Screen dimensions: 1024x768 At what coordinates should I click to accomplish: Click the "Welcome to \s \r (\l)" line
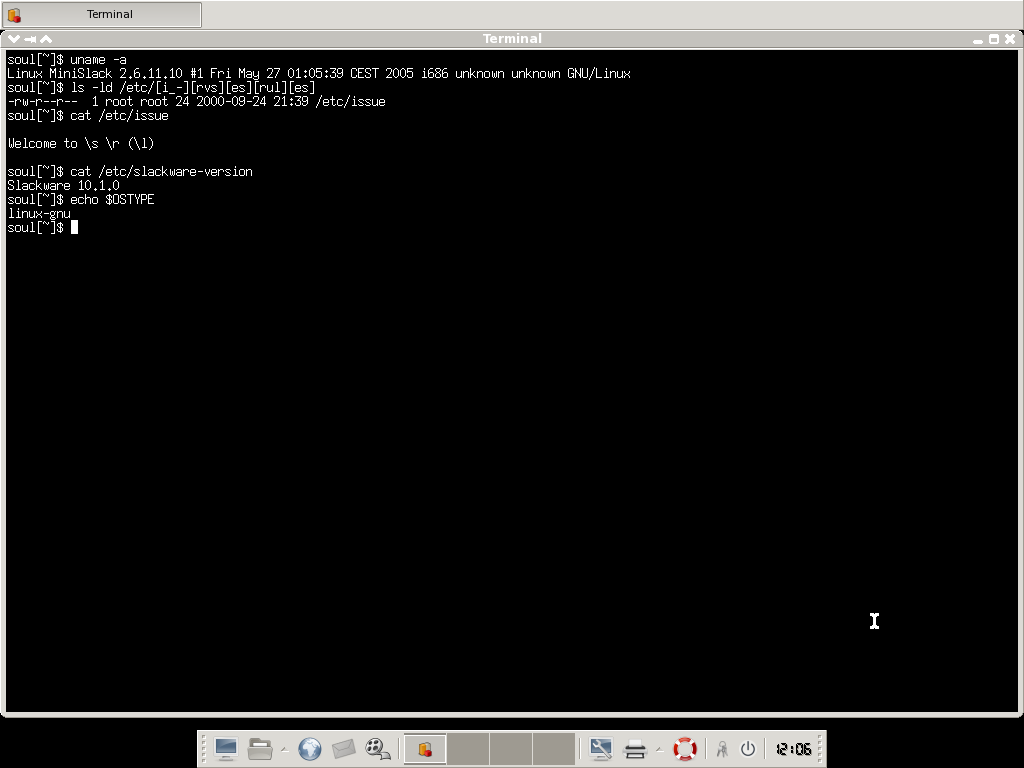pos(81,144)
